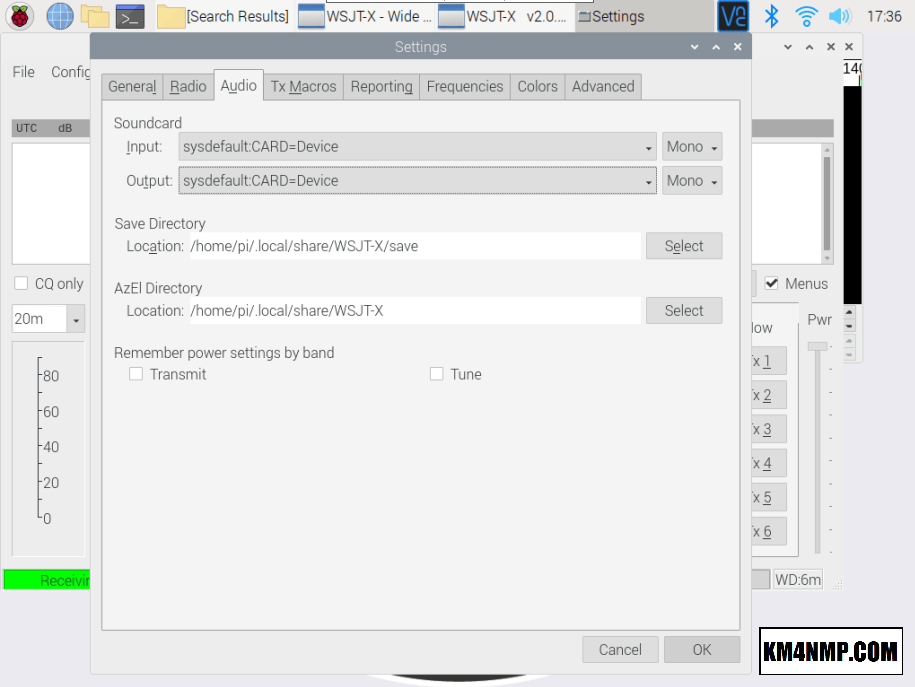915x687 pixels.
Task: Launch the terminal from the taskbar
Action: (130, 16)
